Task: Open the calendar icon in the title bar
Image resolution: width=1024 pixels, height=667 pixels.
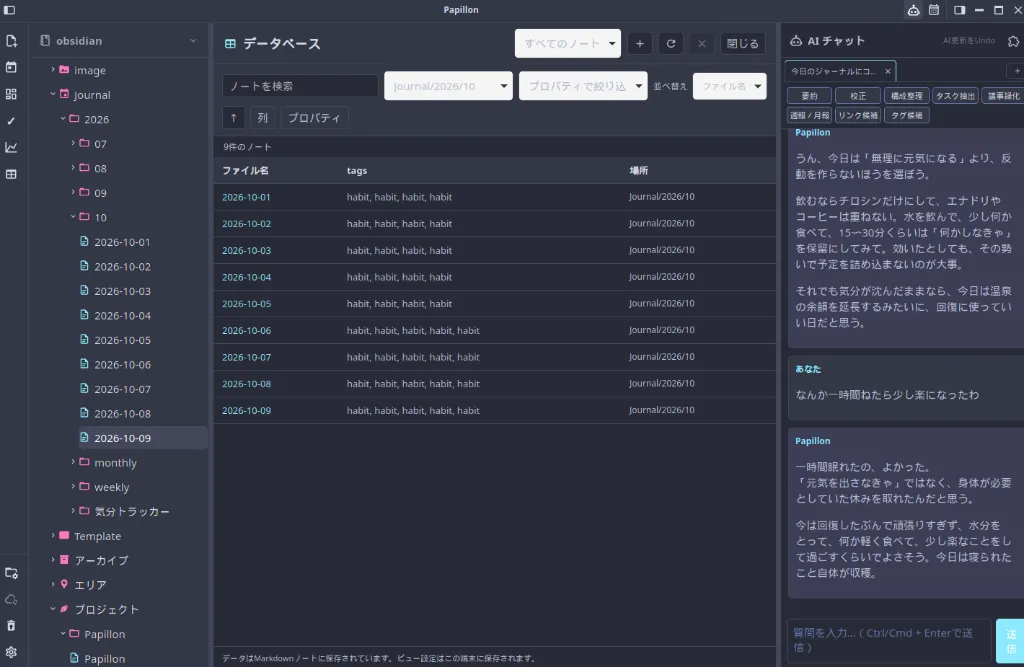Action: click(934, 10)
